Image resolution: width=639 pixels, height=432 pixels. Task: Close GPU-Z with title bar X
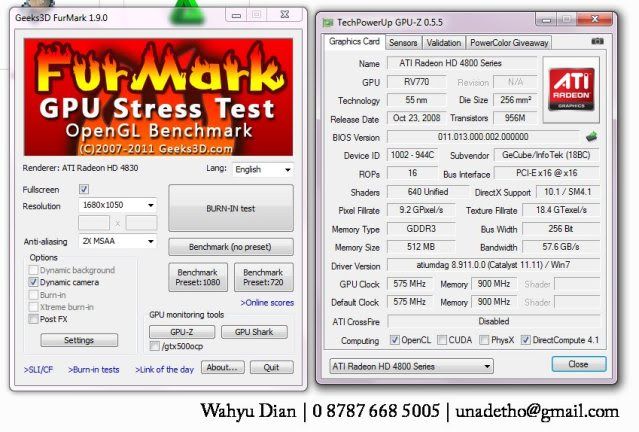(x=595, y=19)
